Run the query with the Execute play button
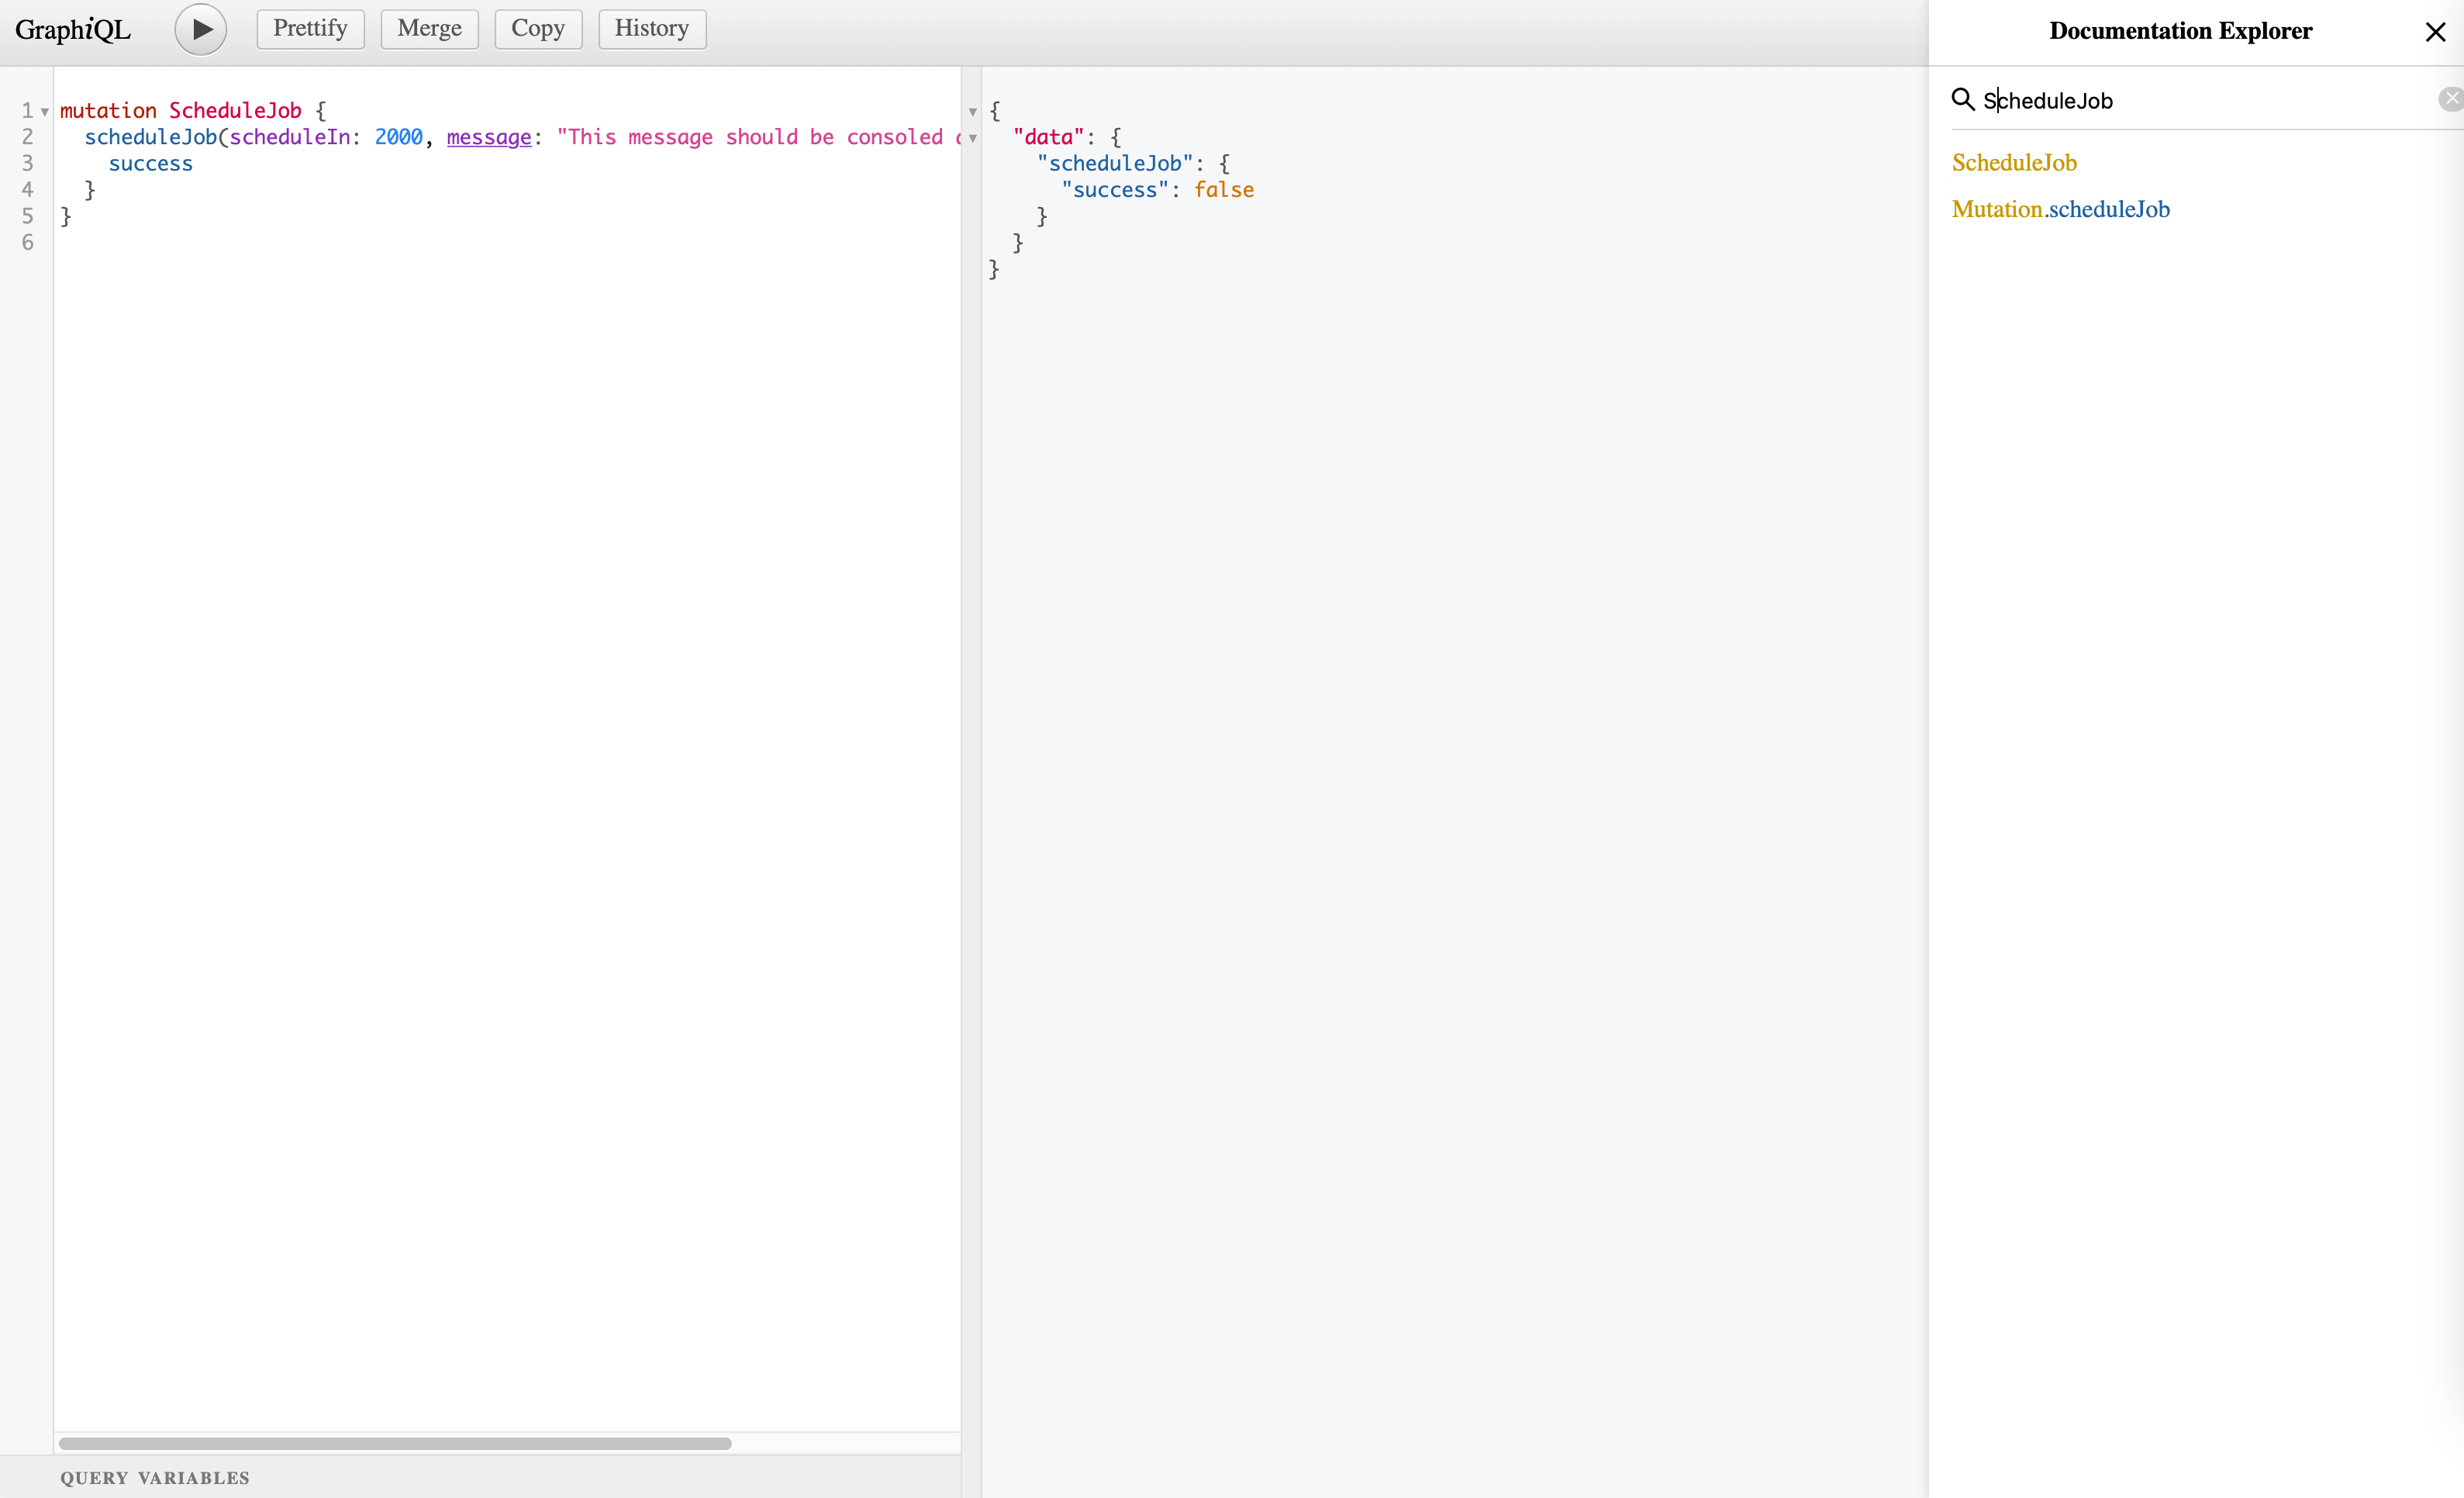This screenshot has width=2464, height=1498. 201,29
